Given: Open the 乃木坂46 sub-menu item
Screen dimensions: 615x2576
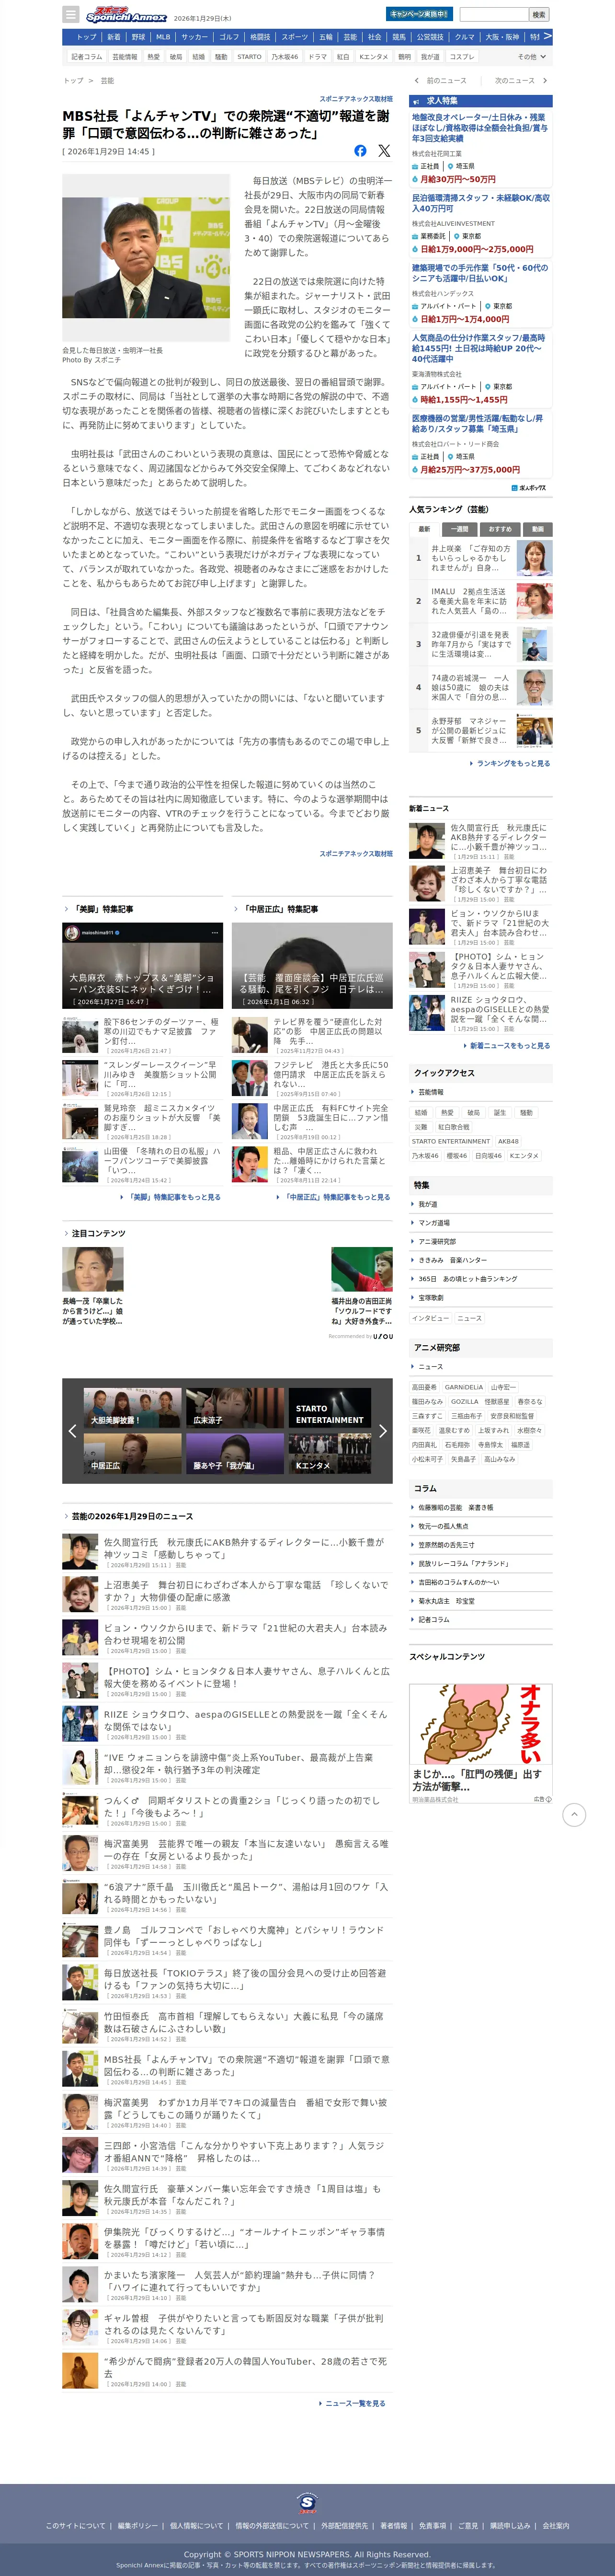Looking at the screenshot, I should [284, 57].
